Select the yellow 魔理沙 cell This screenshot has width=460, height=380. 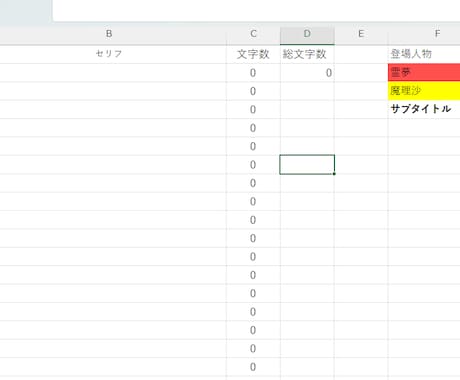pyautogui.click(x=424, y=91)
